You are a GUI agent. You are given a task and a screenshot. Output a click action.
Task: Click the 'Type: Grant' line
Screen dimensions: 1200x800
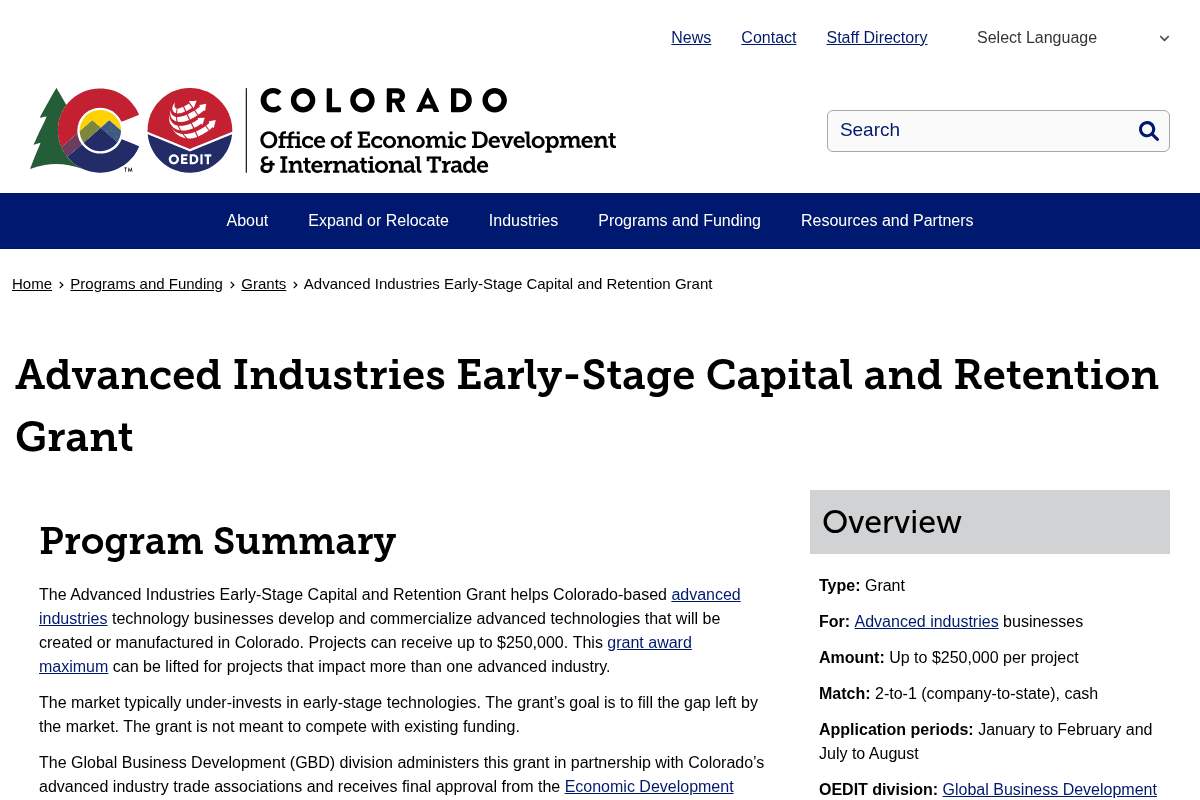[x=862, y=586]
